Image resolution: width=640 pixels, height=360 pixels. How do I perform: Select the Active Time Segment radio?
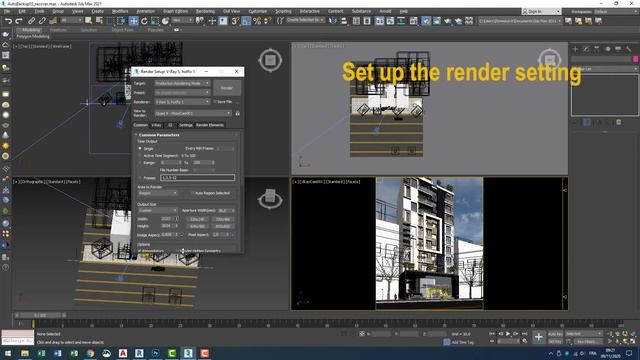coord(140,156)
